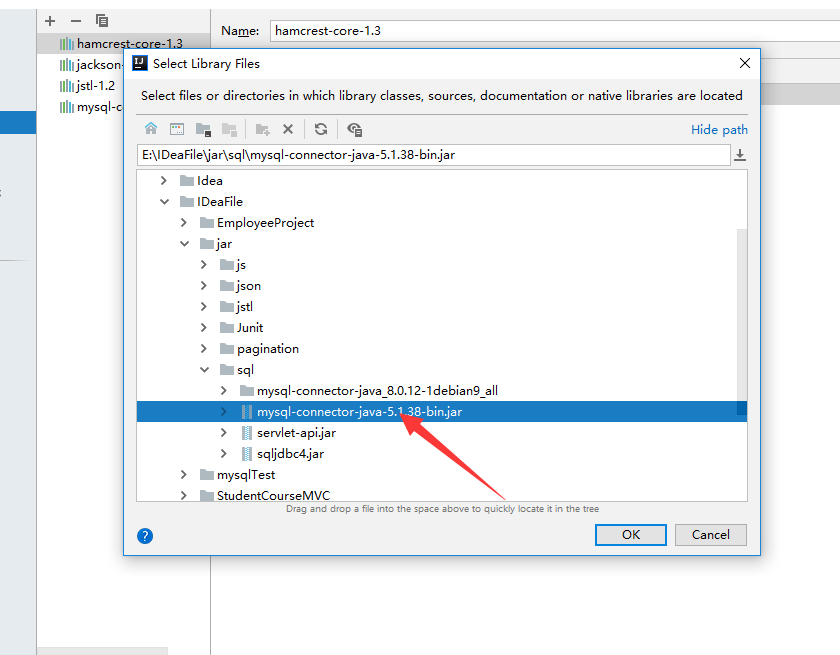Screen dimensions: 840x655
Task: Expand the sqljdbc4.jar node
Action: click(x=223, y=454)
